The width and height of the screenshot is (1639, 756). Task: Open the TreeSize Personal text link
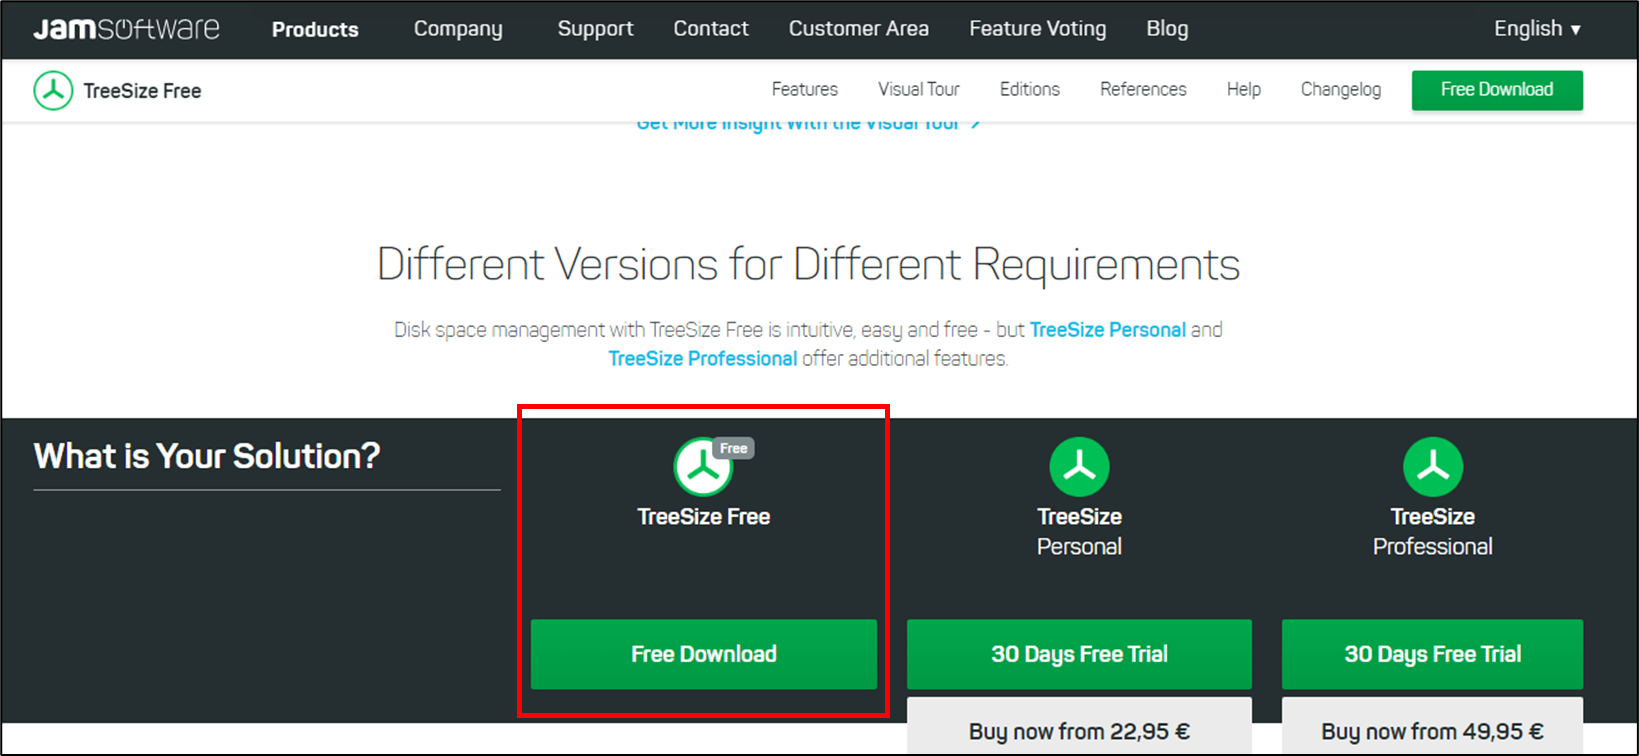click(1108, 330)
